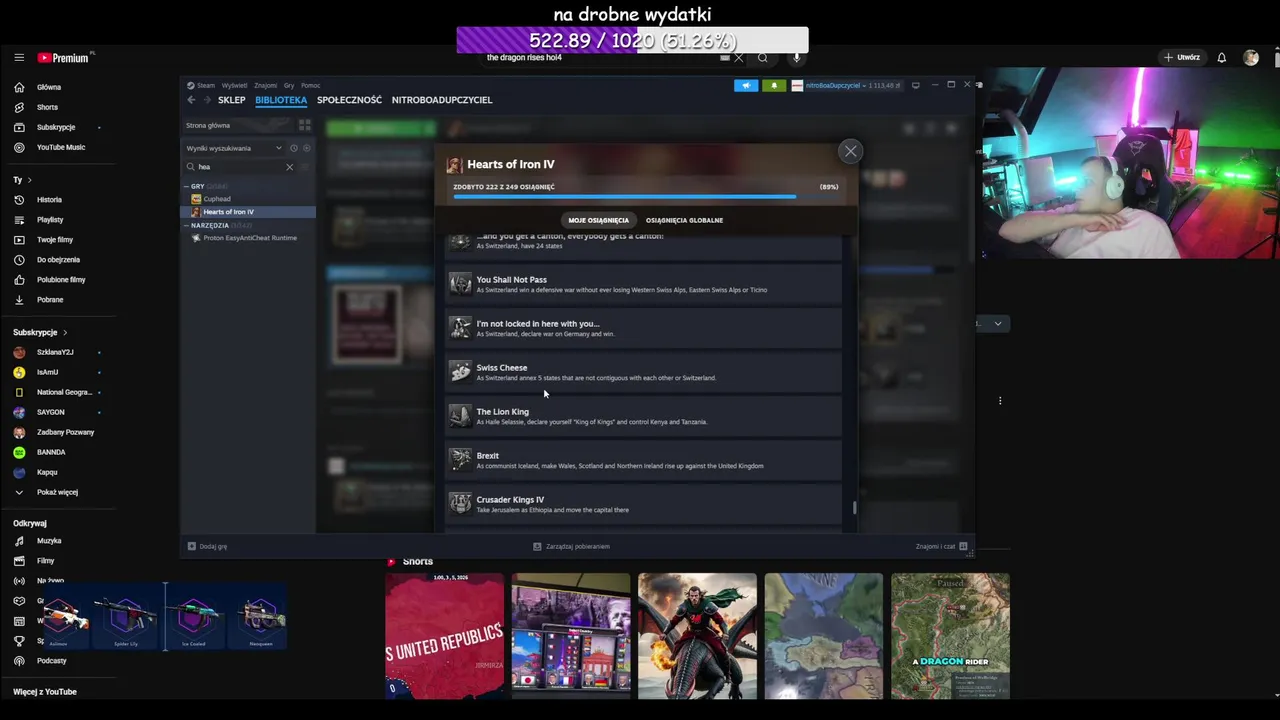Image resolution: width=1280 pixels, height=720 pixels.
Task: Open the SzklanaY2J subscription channel
Action: click(x=55, y=352)
